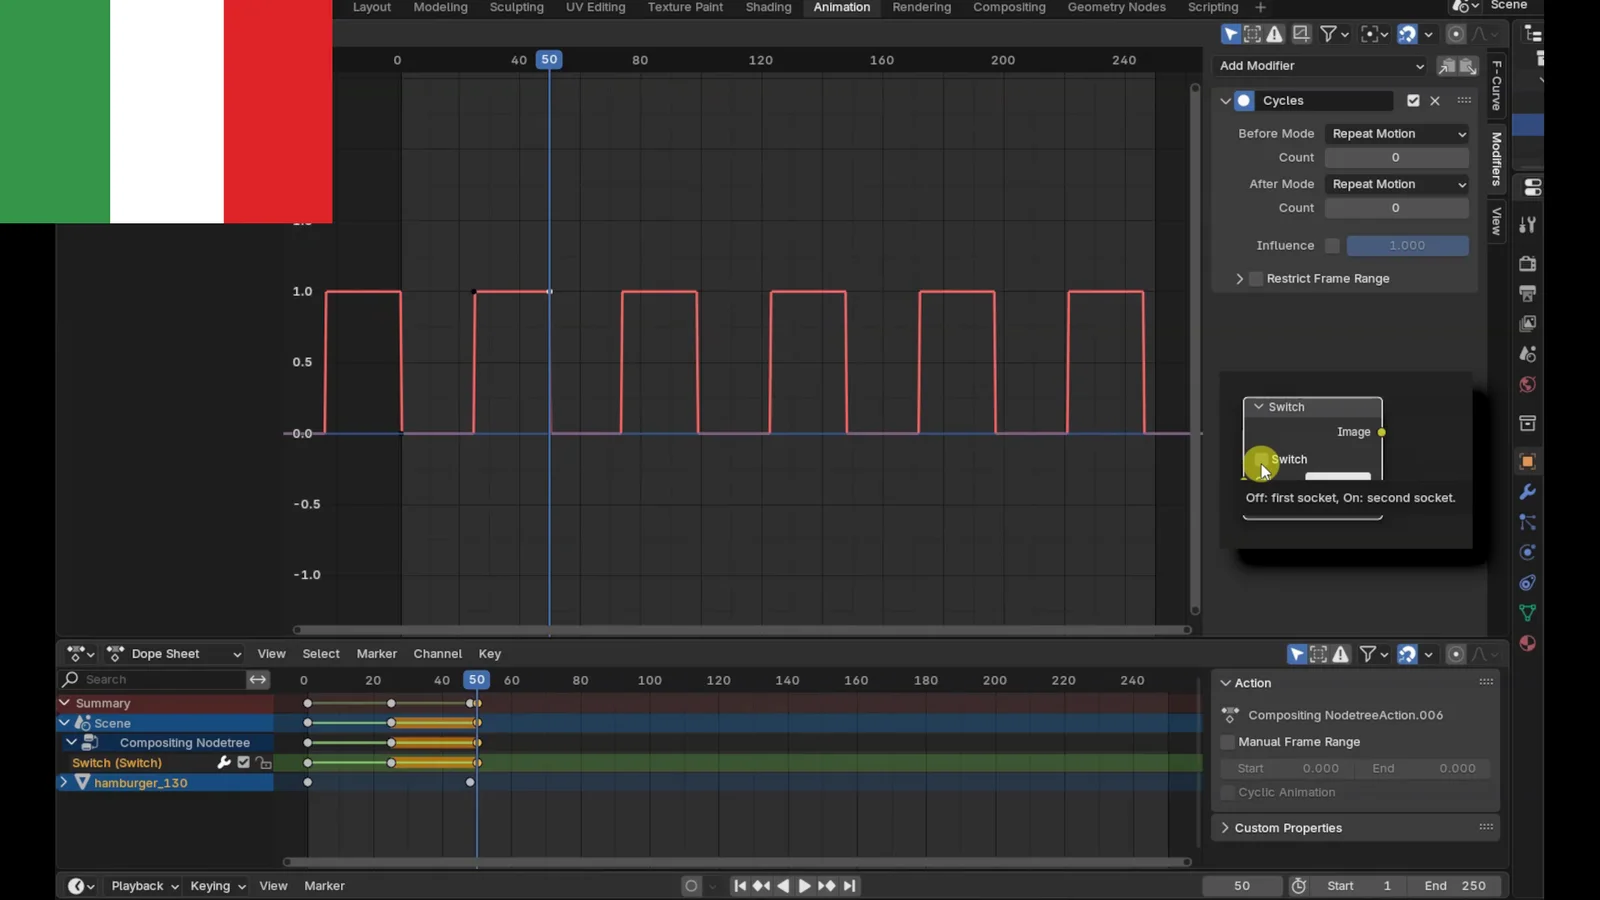Open the Before Mode Repeat Motion dropdown

(x=1397, y=134)
